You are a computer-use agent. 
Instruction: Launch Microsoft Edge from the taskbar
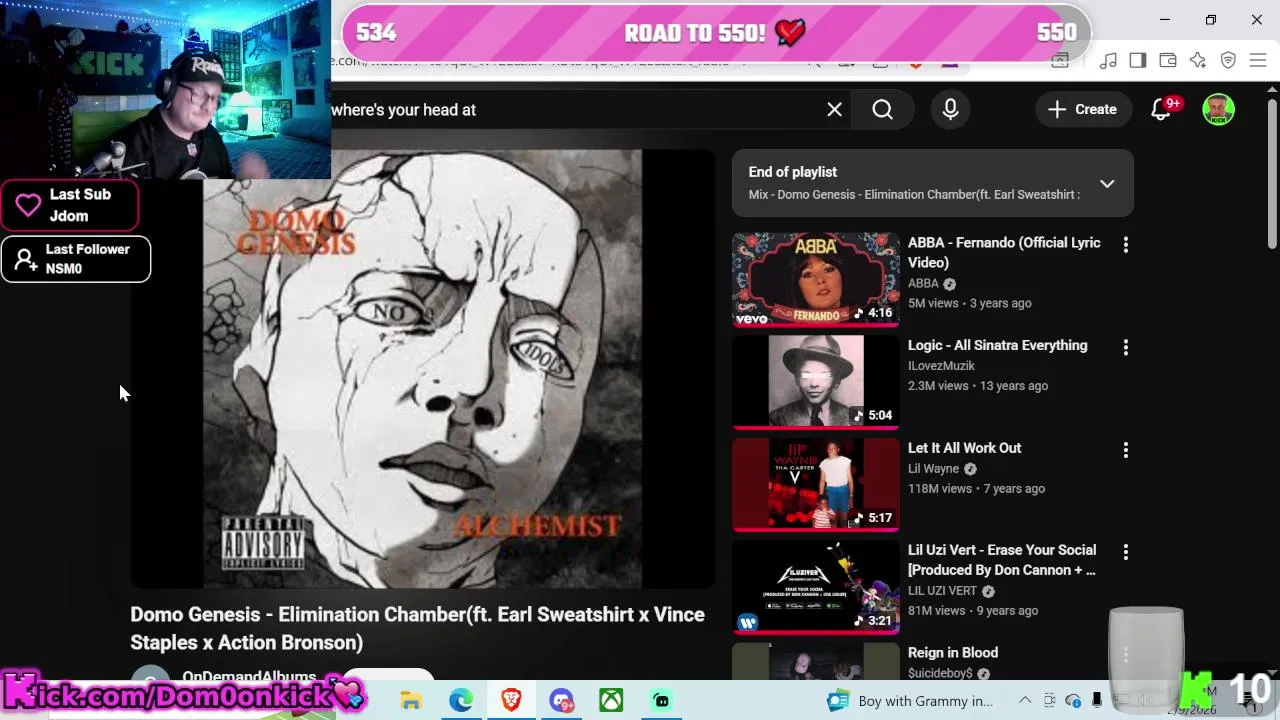461,701
